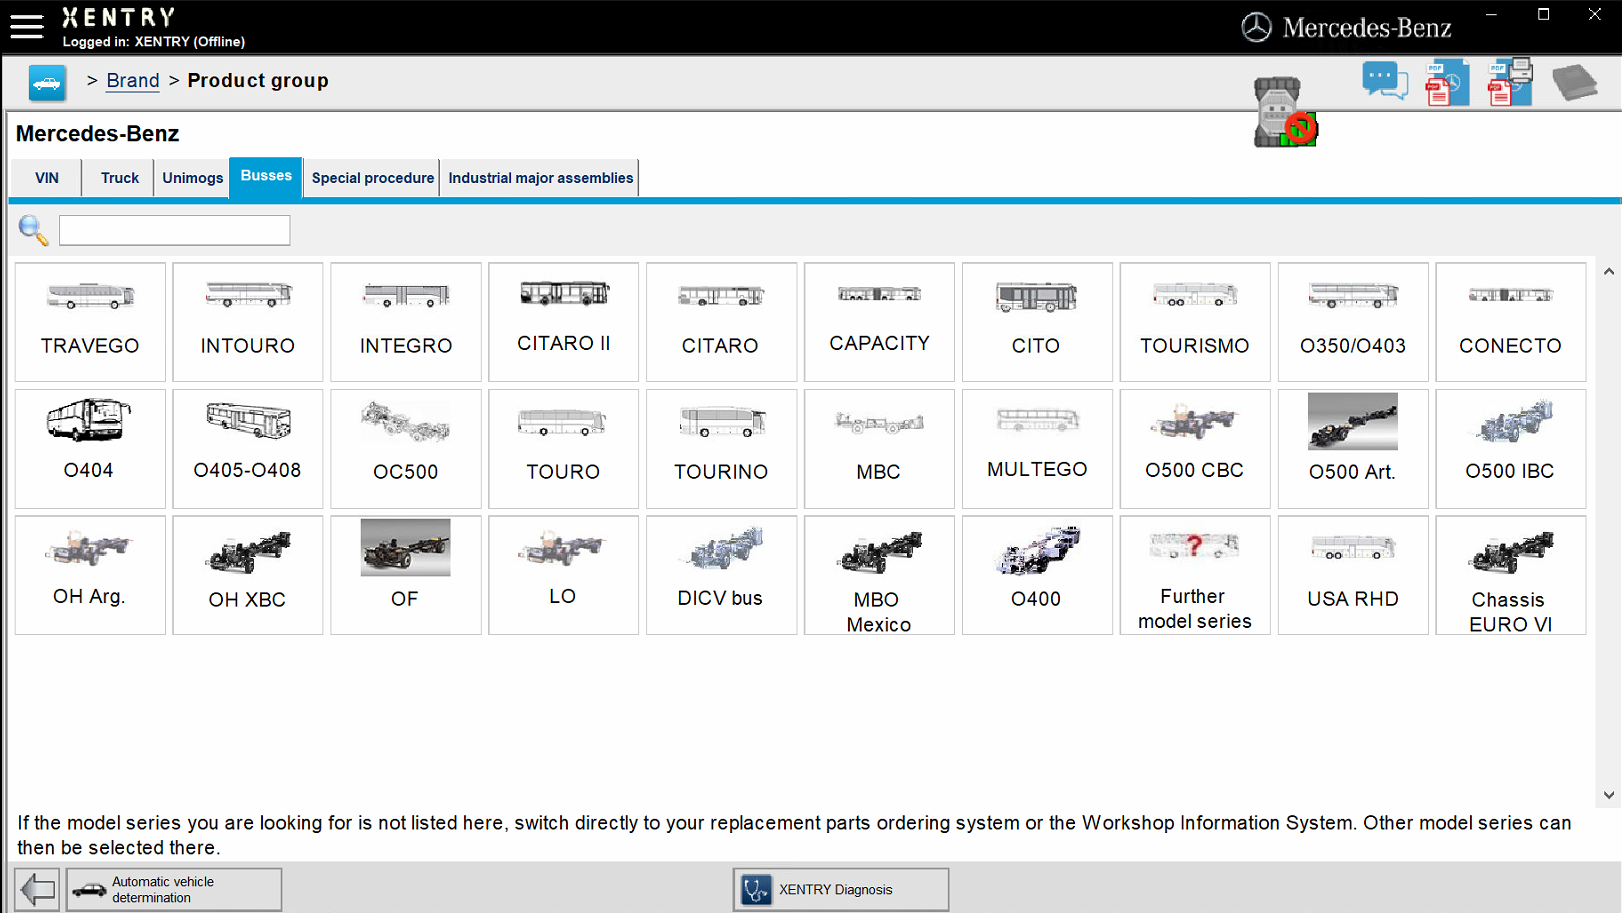Click inside the model search field
The width and height of the screenshot is (1622, 913).
[x=174, y=230]
